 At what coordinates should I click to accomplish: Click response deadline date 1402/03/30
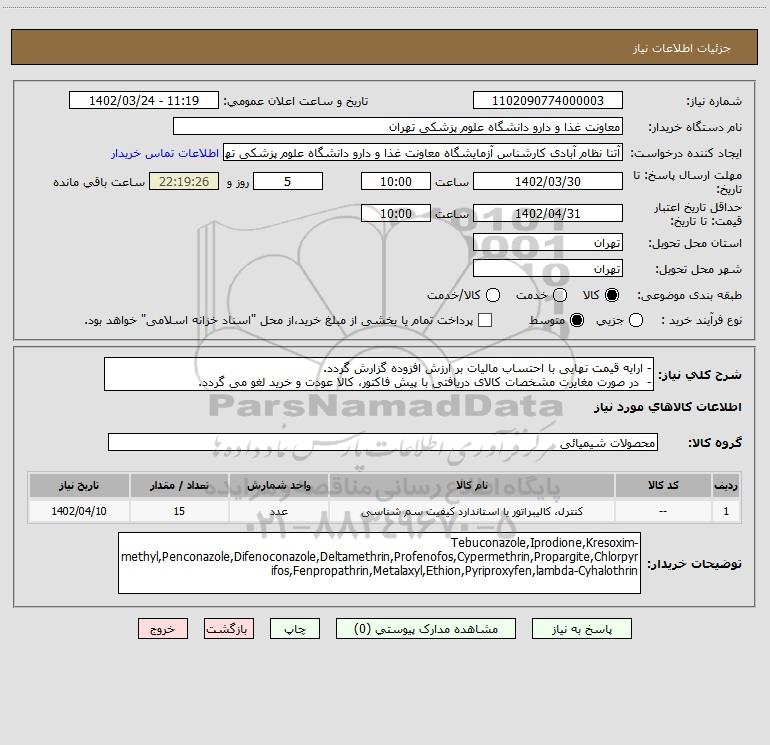(x=548, y=181)
